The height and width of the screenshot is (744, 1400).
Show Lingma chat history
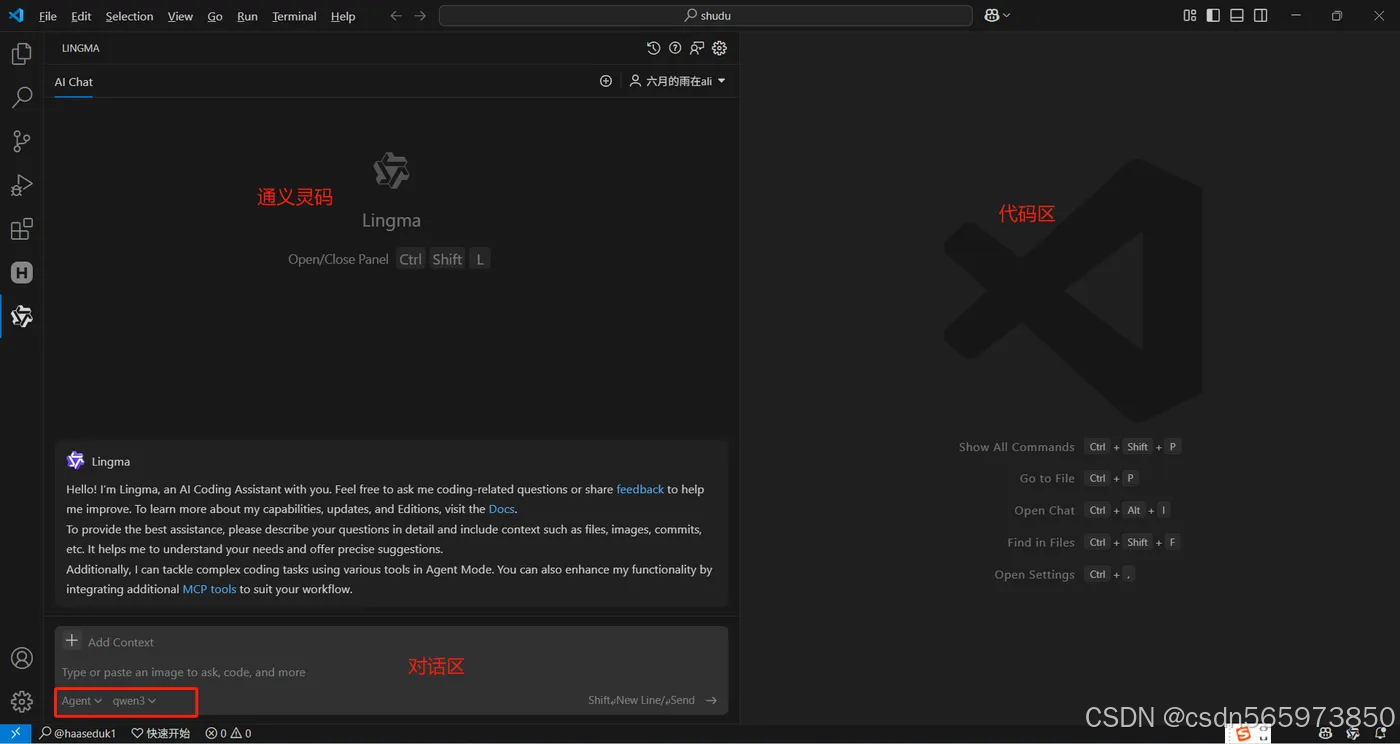pyautogui.click(x=653, y=48)
